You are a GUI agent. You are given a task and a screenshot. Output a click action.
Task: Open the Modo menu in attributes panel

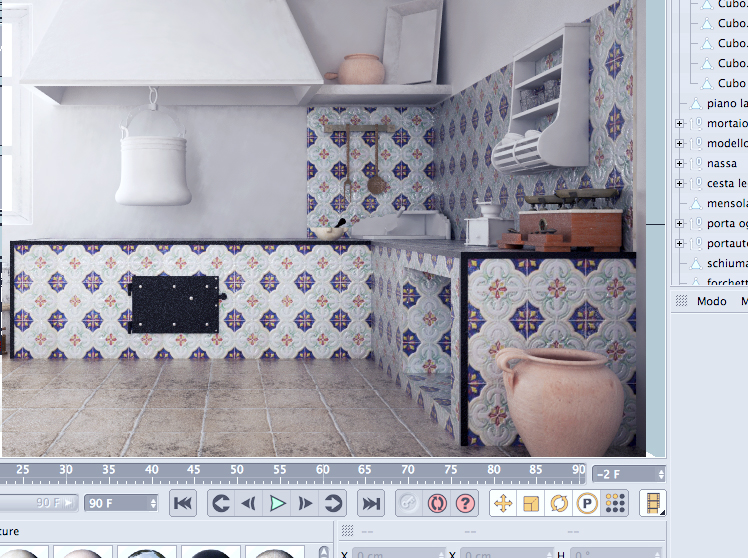coord(711,301)
